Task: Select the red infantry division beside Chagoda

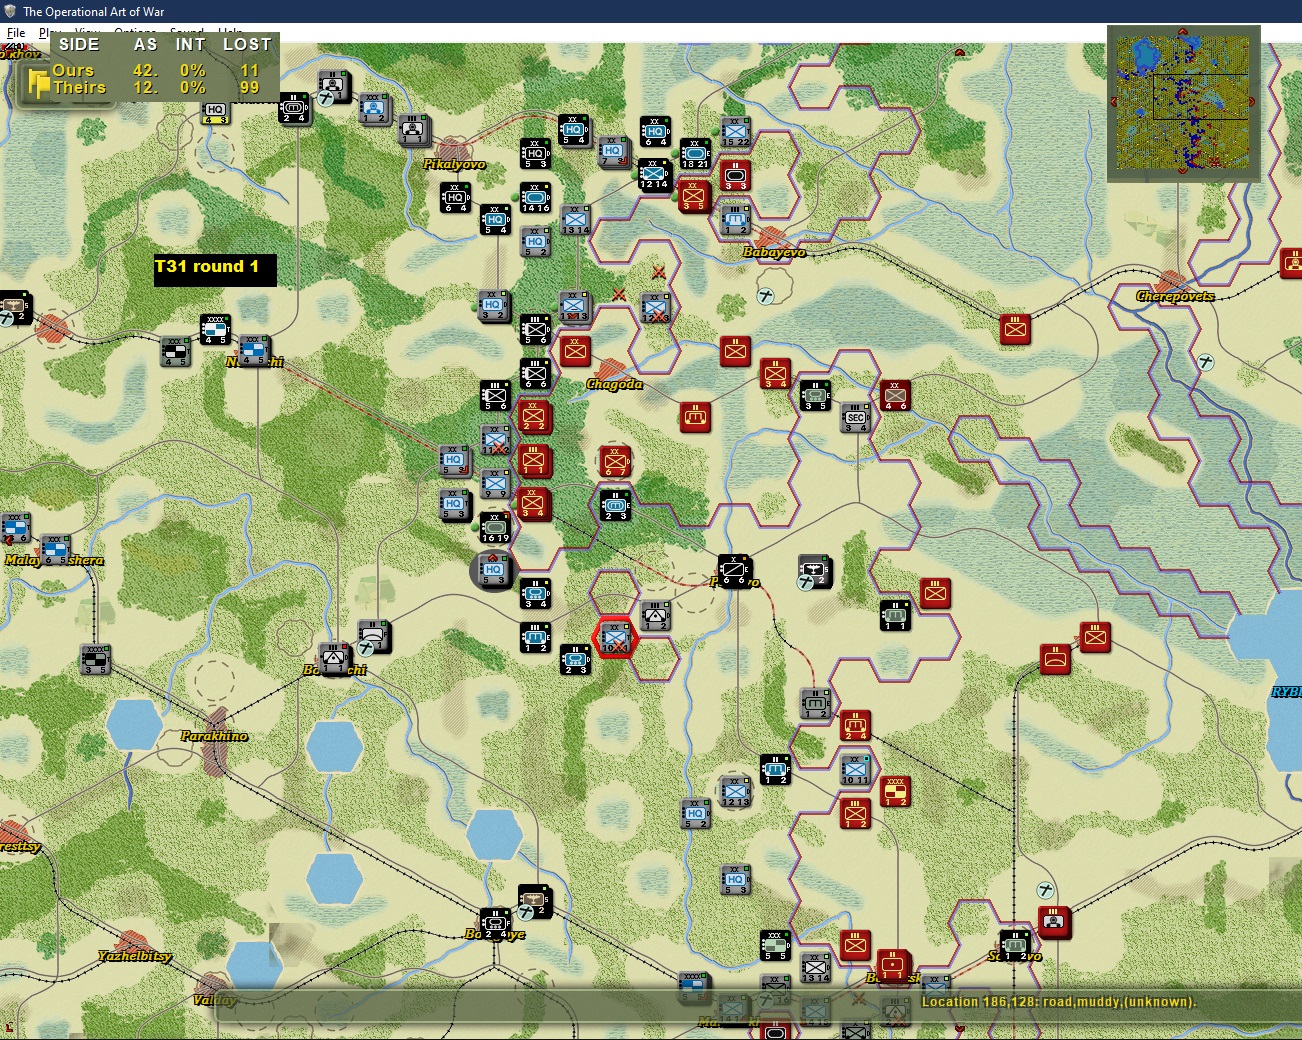Action: point(575,352)
